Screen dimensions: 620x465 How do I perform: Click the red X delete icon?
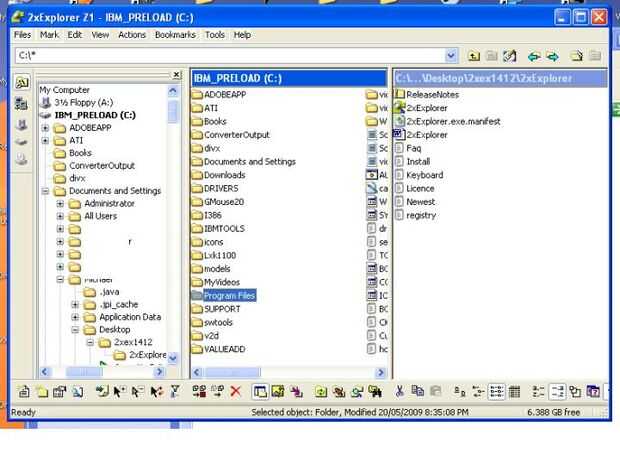236,391
